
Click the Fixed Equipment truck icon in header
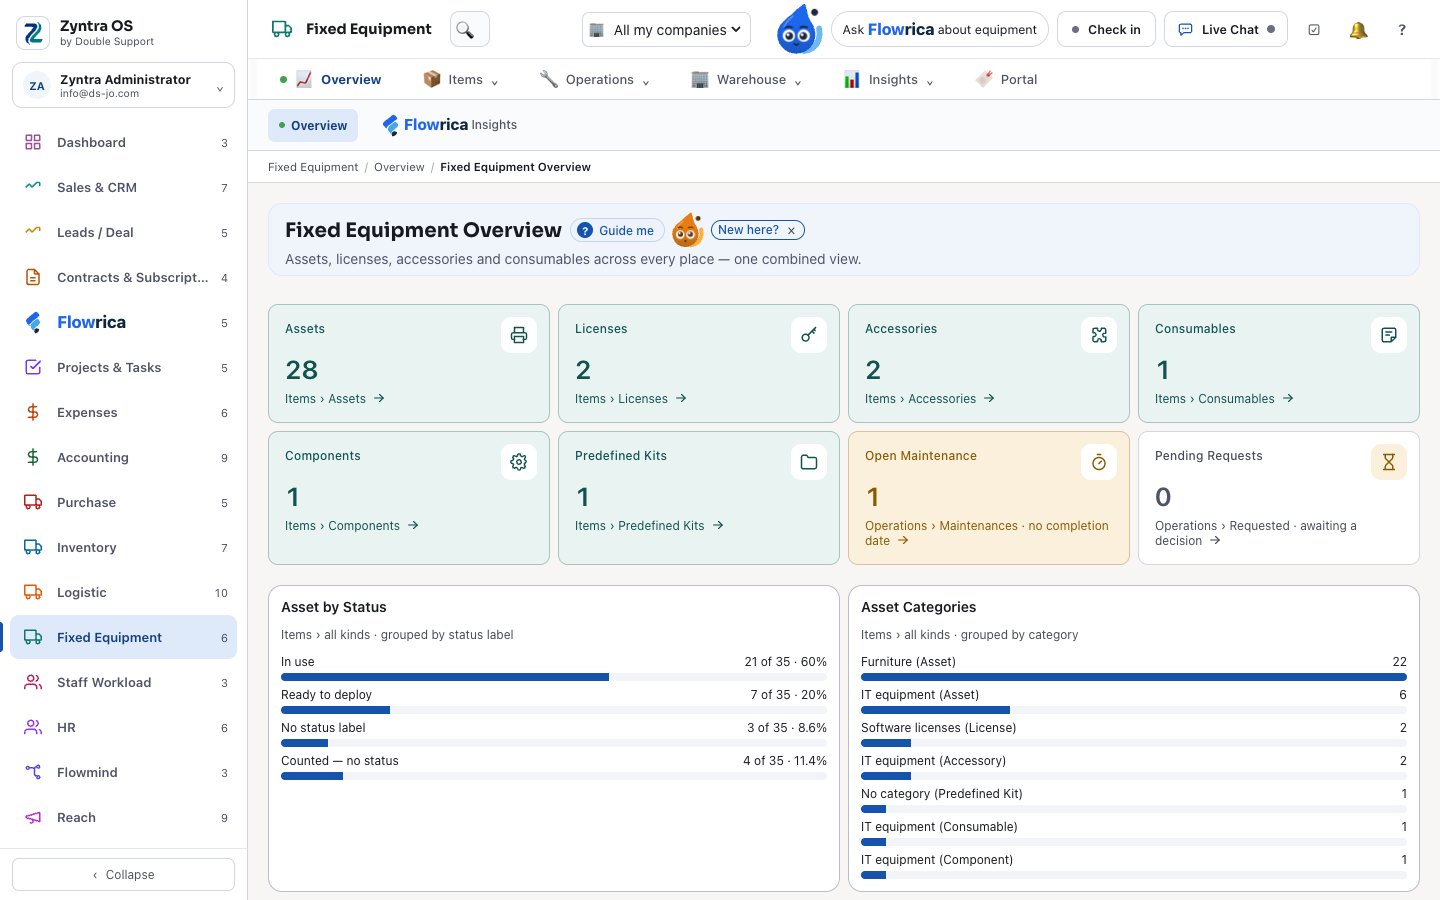pyautogui.click(x=282, y=29)
